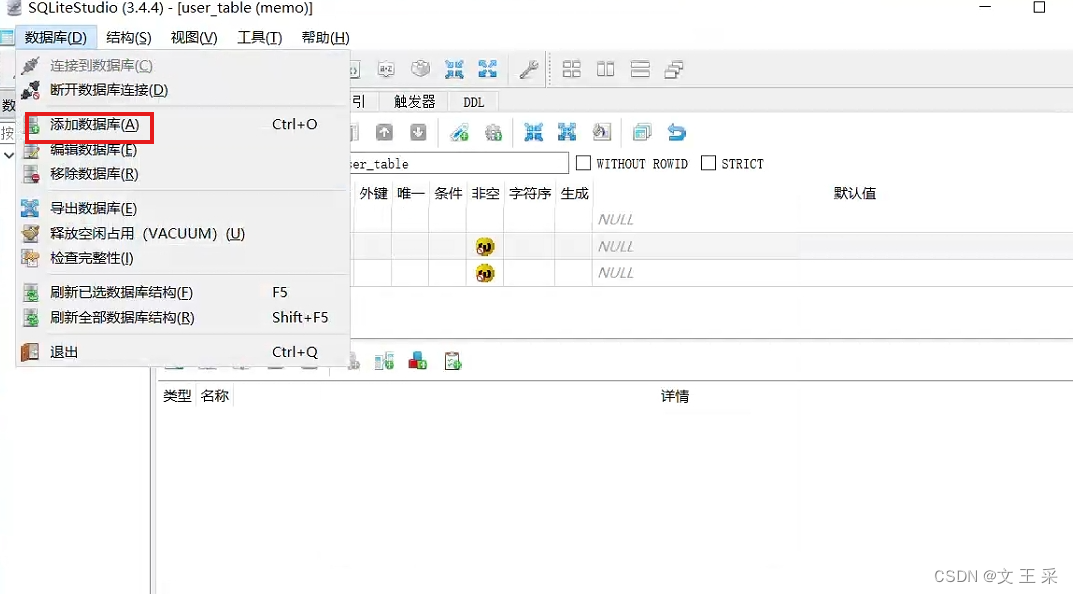
Task: Open the 帮助(H) menu
Action: (x=325, y=38)
